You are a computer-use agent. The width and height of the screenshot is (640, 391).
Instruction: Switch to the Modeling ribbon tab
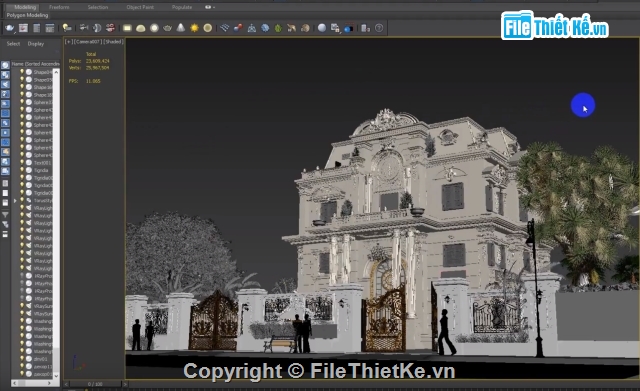[25, 7]
